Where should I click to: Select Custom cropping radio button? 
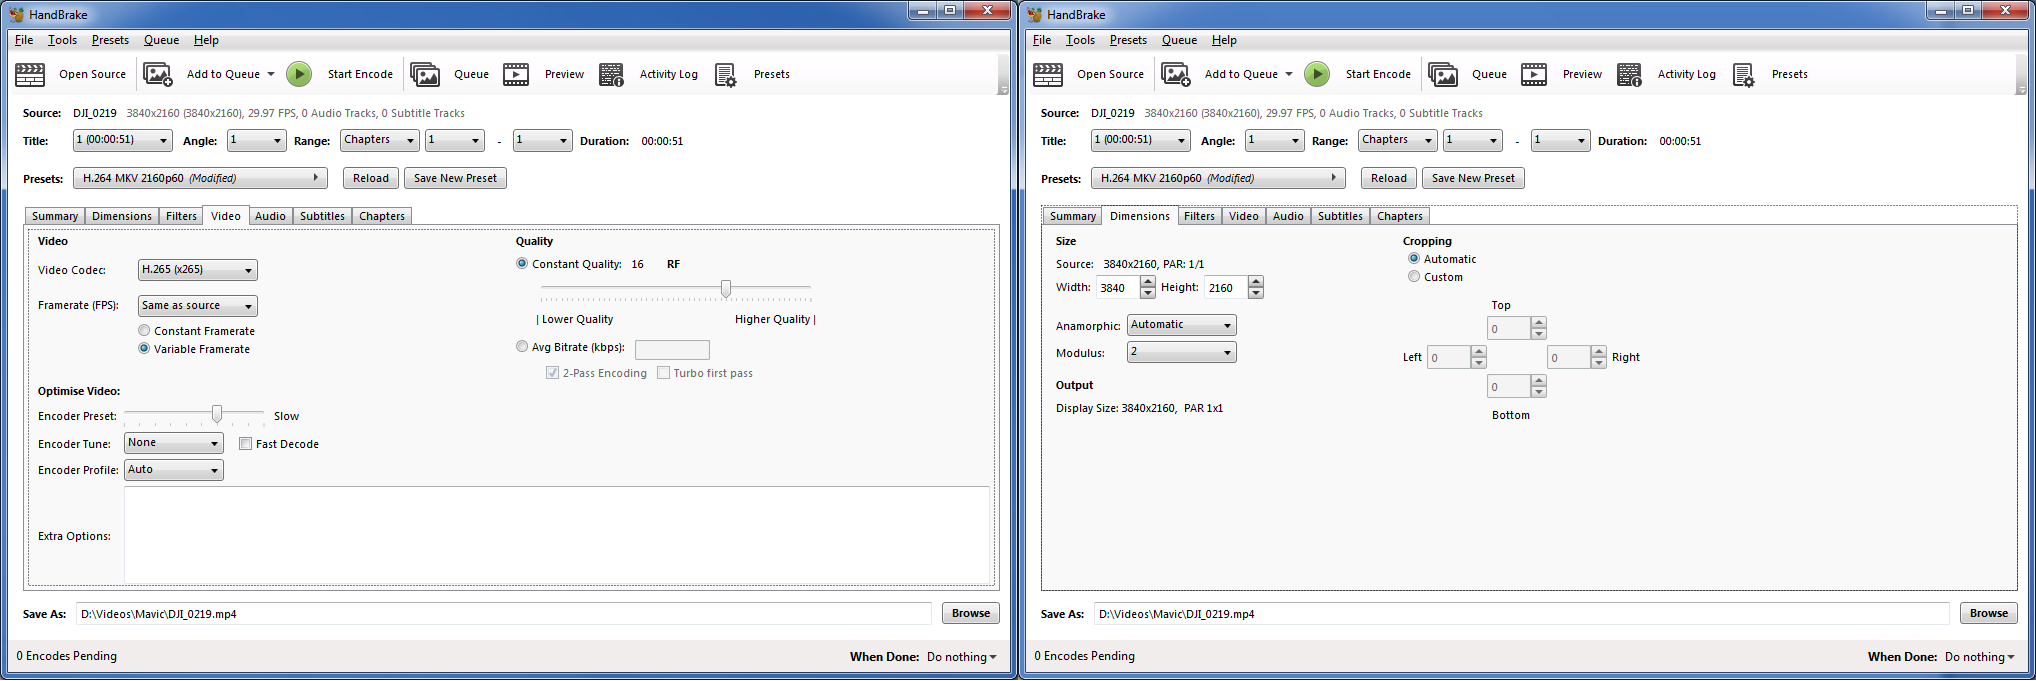1414,277
